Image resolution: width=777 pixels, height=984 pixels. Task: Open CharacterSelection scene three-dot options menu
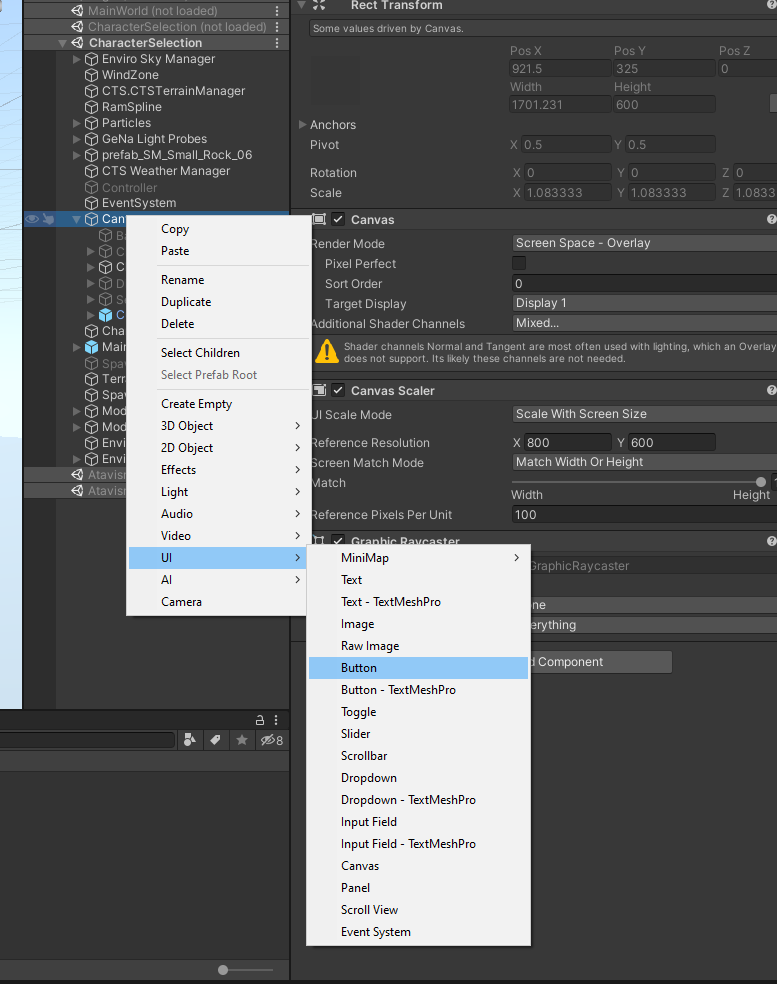tap(277, 43)
